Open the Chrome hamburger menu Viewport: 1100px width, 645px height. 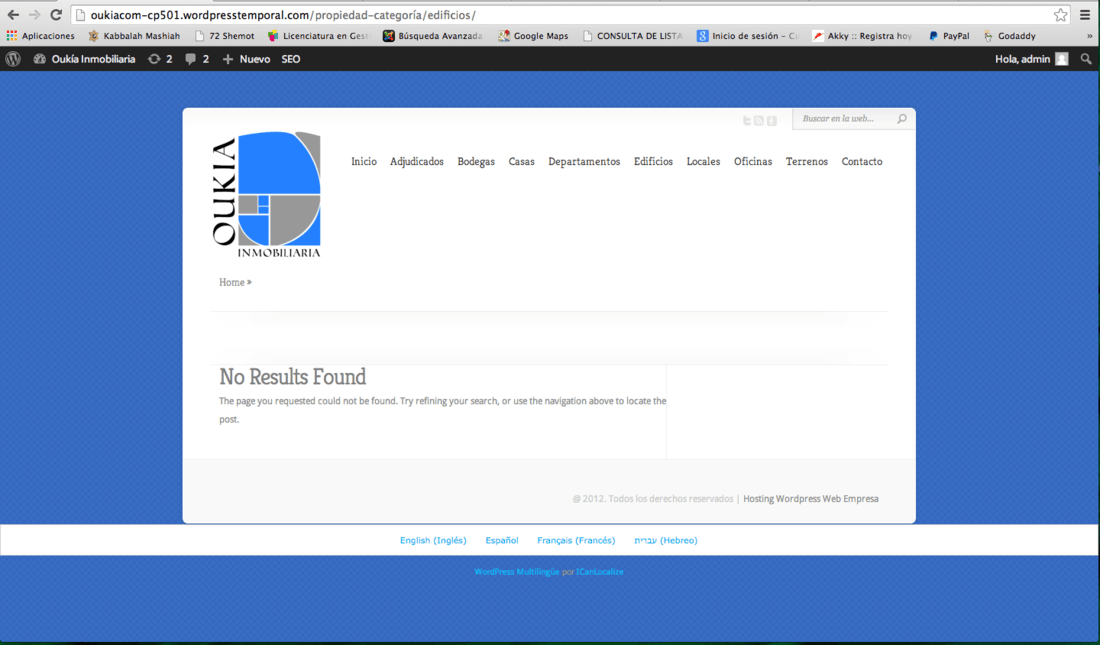(x=1085, y=15)
